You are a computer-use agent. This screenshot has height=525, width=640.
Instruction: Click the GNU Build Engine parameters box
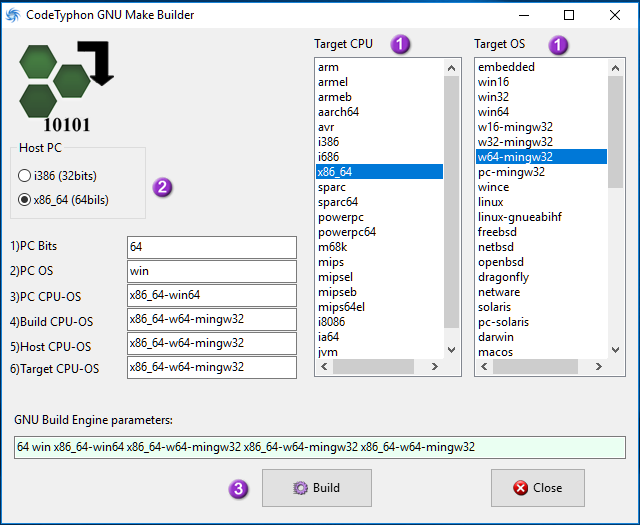pyautogui.click(x=320, y=447)
